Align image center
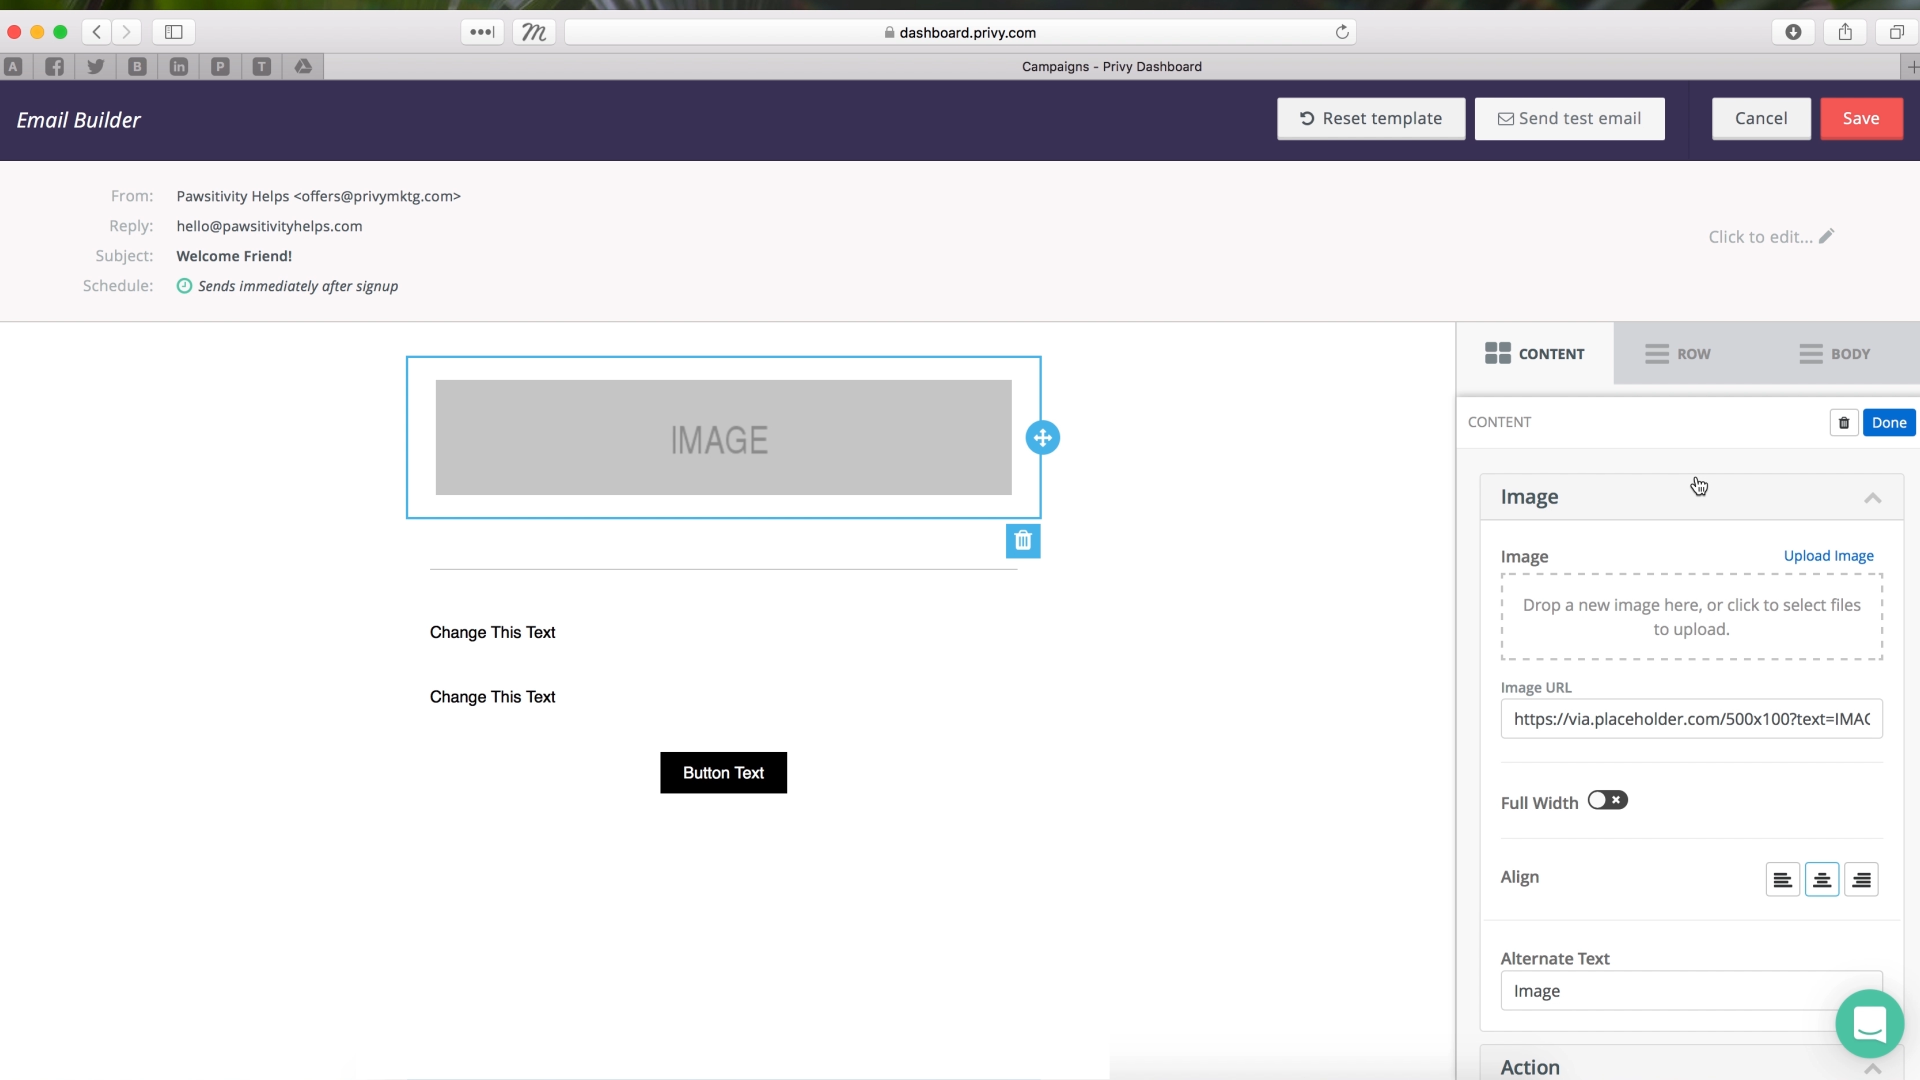The image size is (1920, 1080). click(x=1822, y=880)
